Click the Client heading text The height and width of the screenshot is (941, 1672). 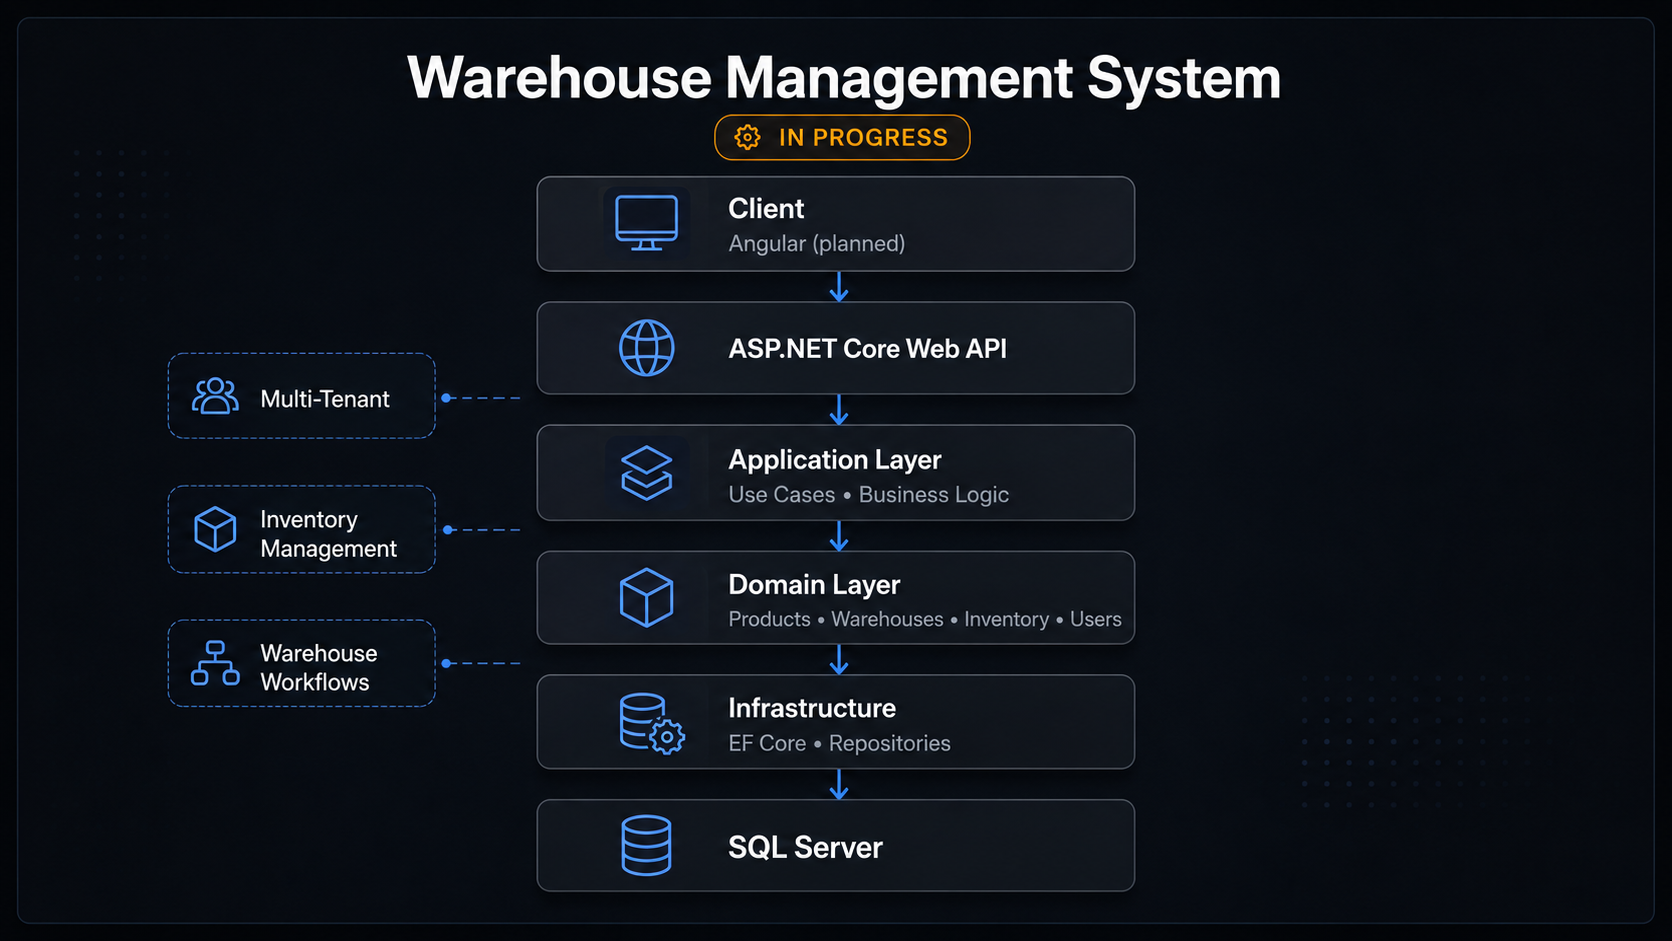click(766, 208)
